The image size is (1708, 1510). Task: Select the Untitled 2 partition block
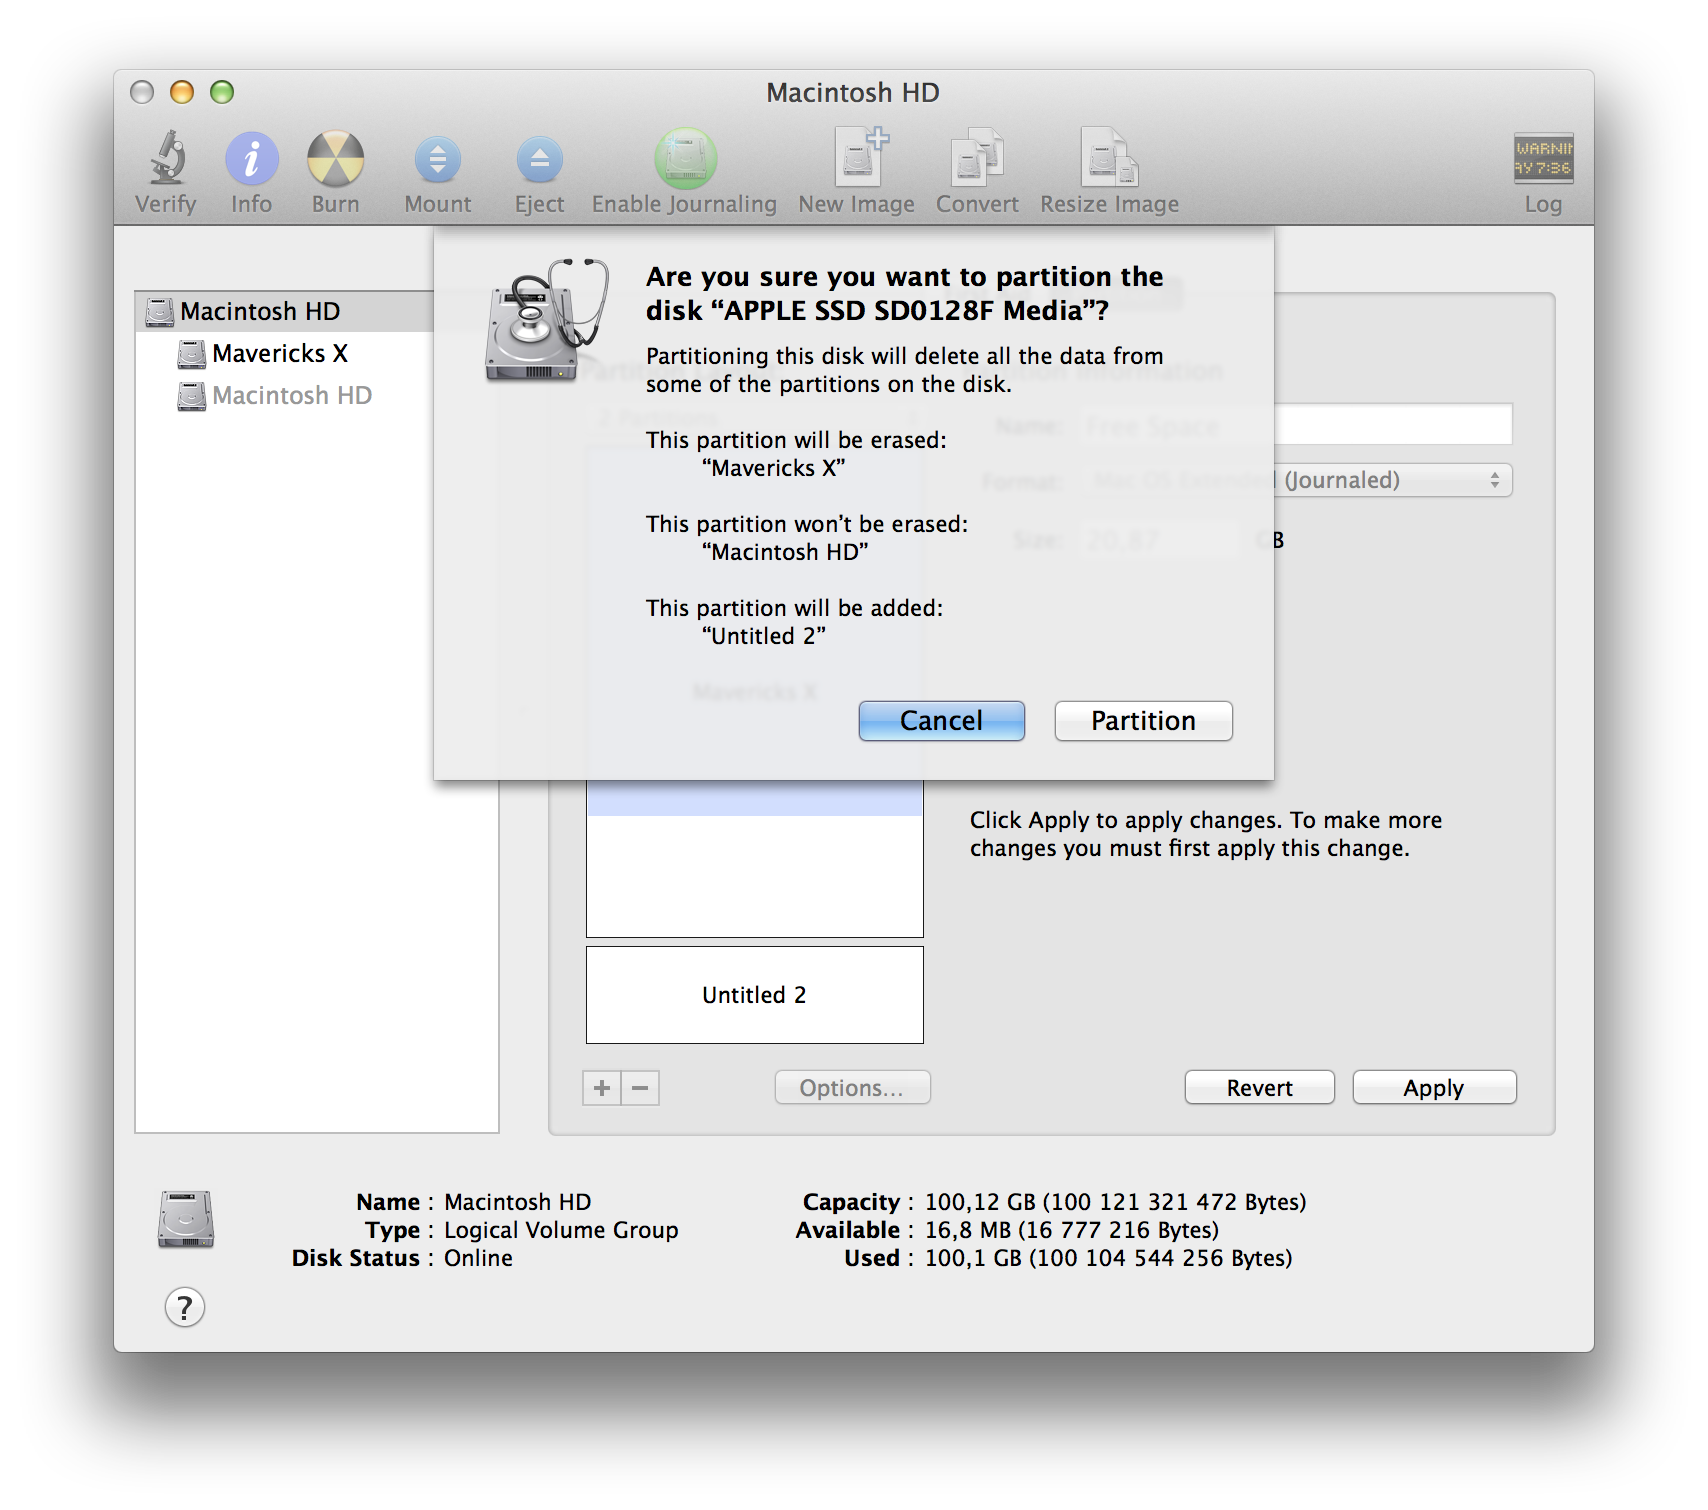coord(755,995)
